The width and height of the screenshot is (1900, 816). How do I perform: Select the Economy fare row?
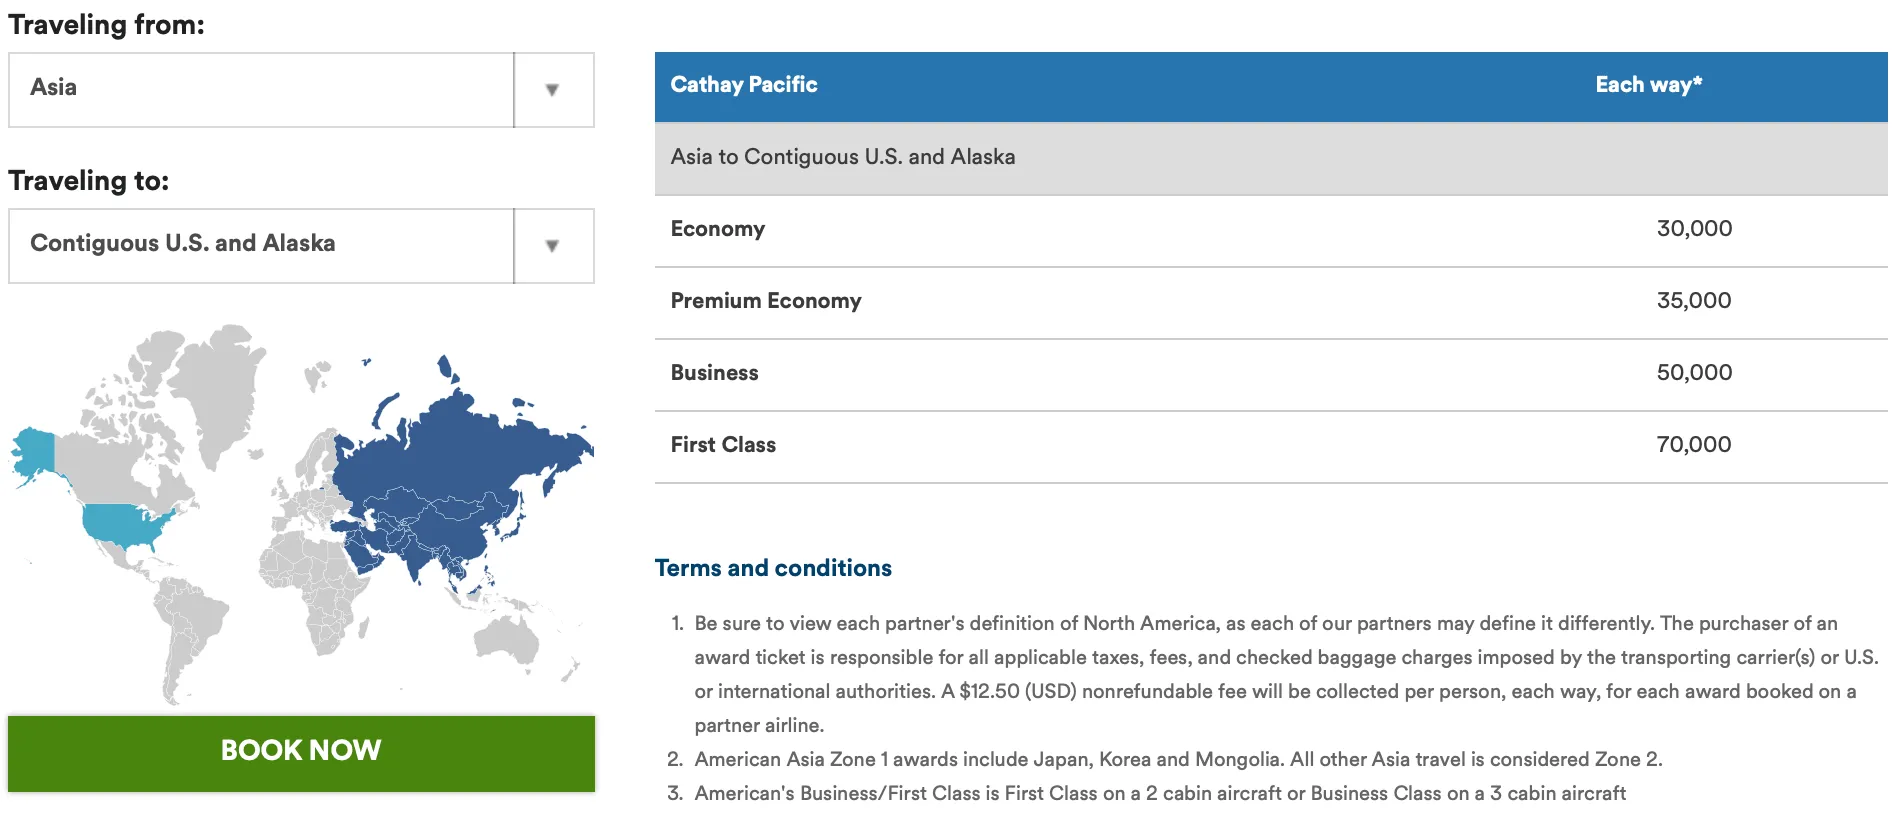tap(1271, 230)
